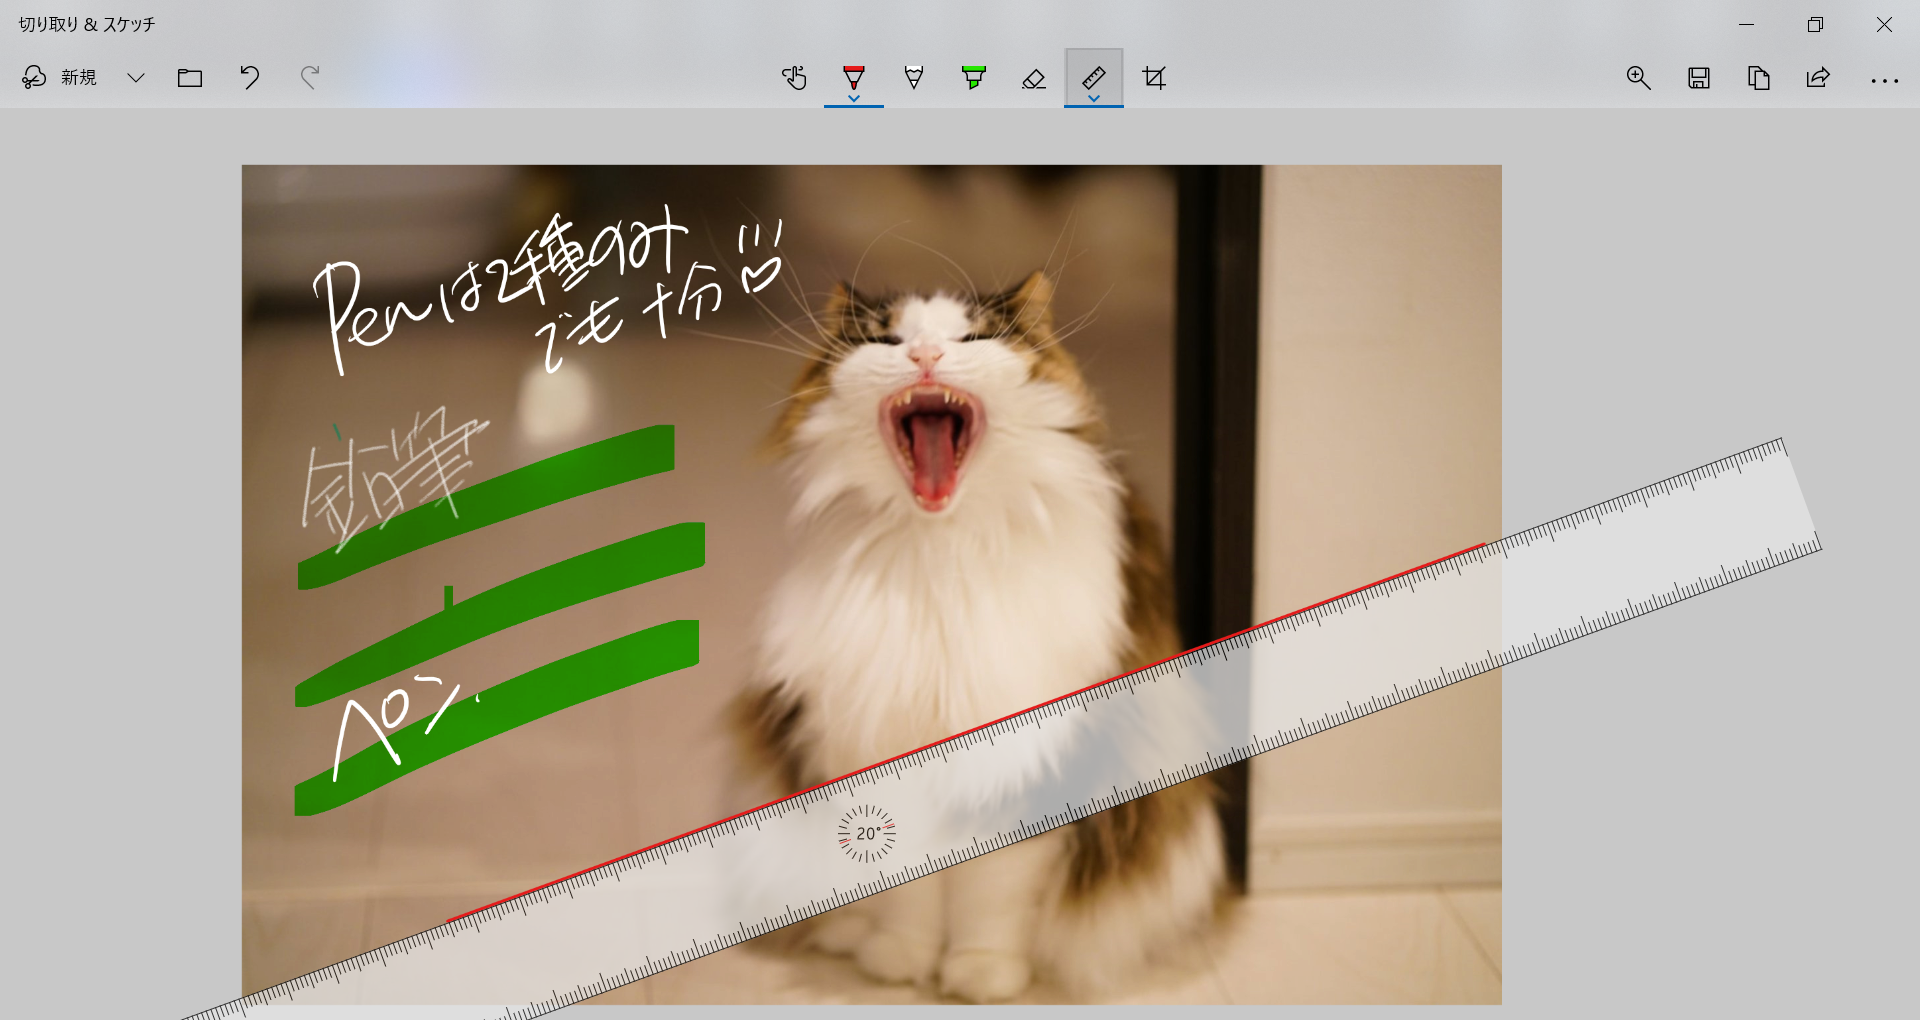
Task: Select the image crop tool
Action: point(1154,78)
